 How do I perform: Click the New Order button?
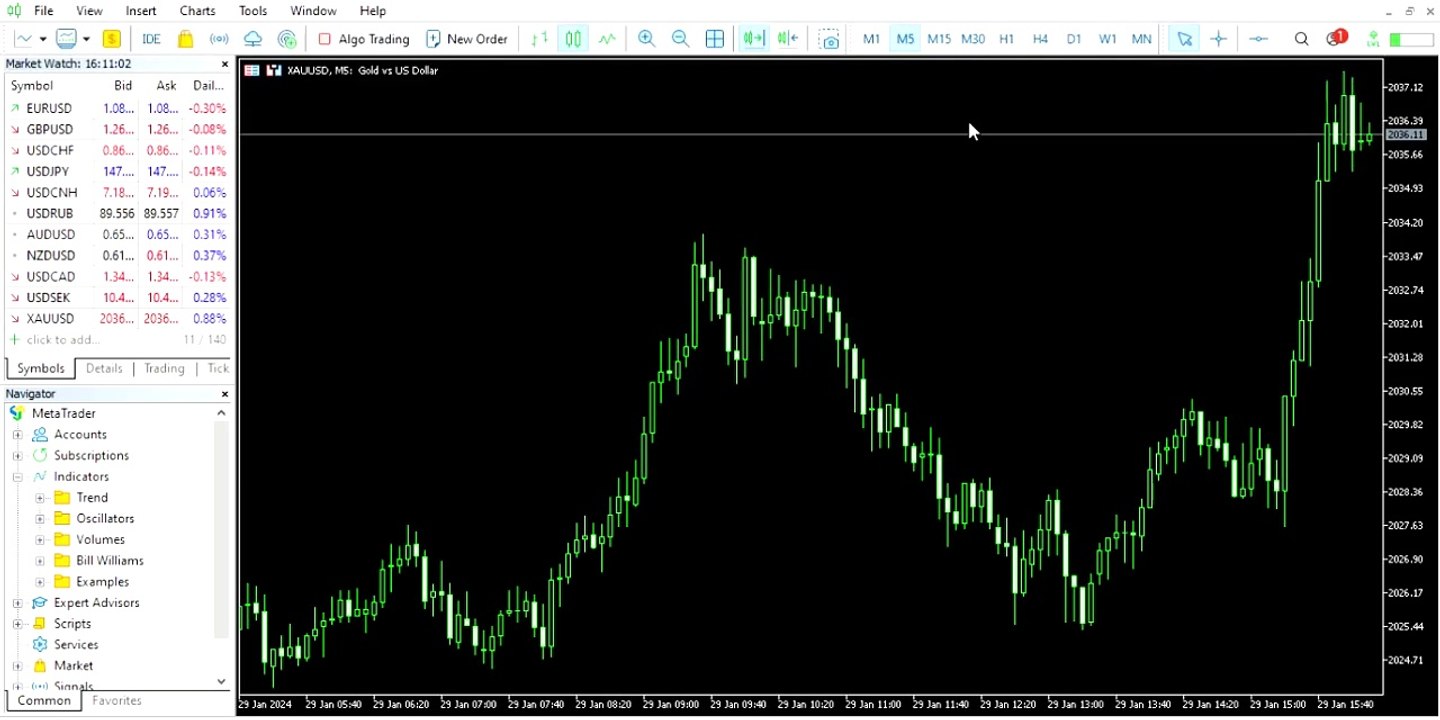[x=467, y=39]
